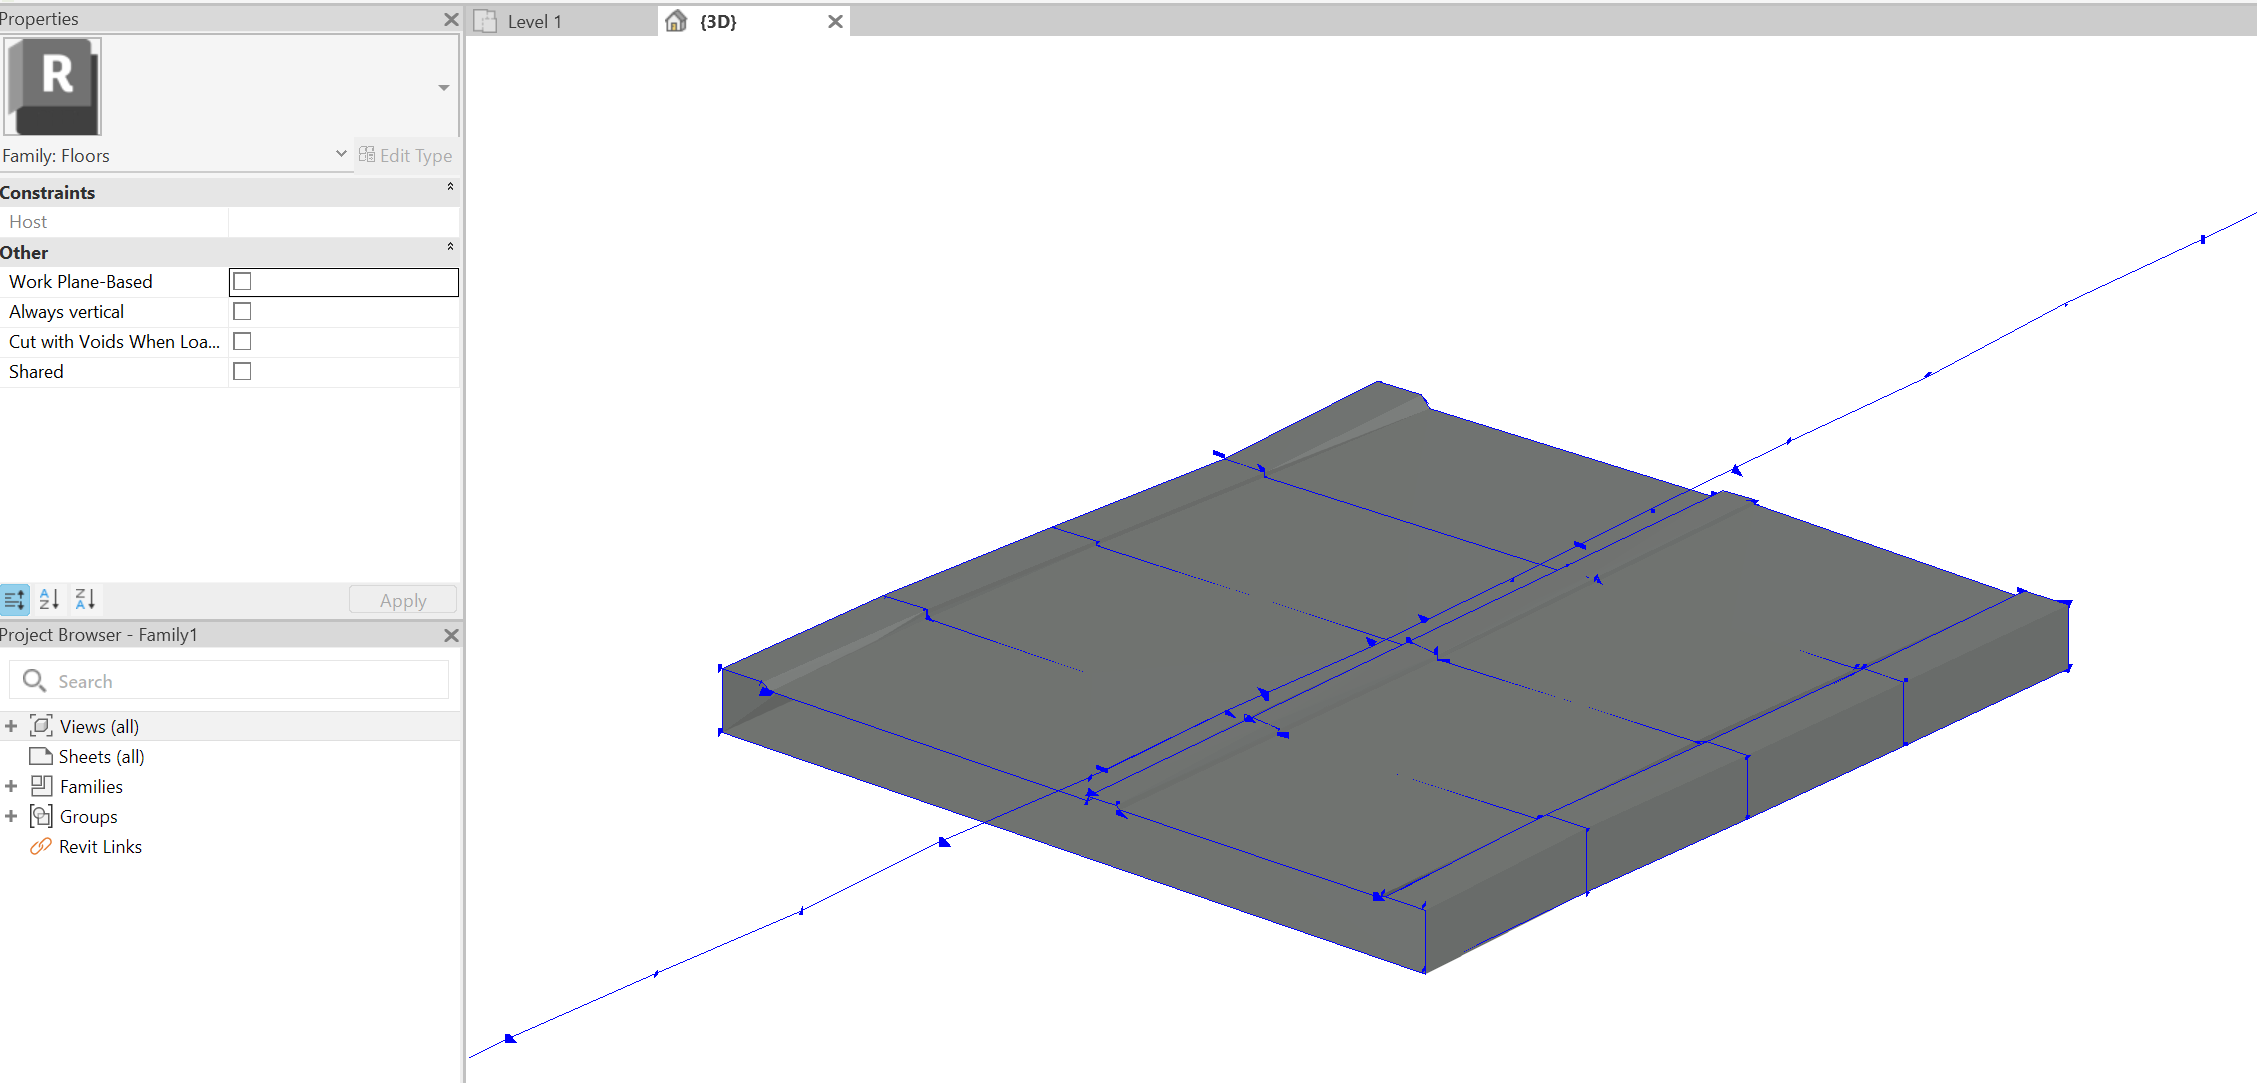Click the Groups node icon
Image resolution: width=2257 pixels, height=1083 pixels.
pyautogui.click(x=41, y=816)
